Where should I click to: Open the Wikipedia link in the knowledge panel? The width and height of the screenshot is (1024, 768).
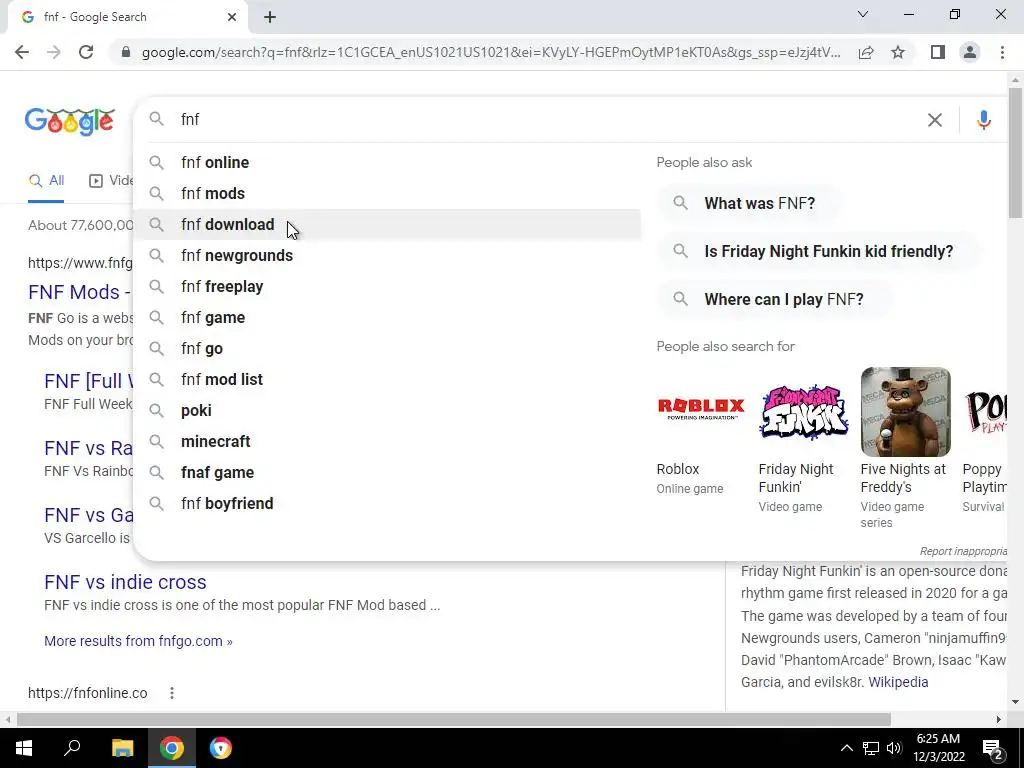[898, 682]
